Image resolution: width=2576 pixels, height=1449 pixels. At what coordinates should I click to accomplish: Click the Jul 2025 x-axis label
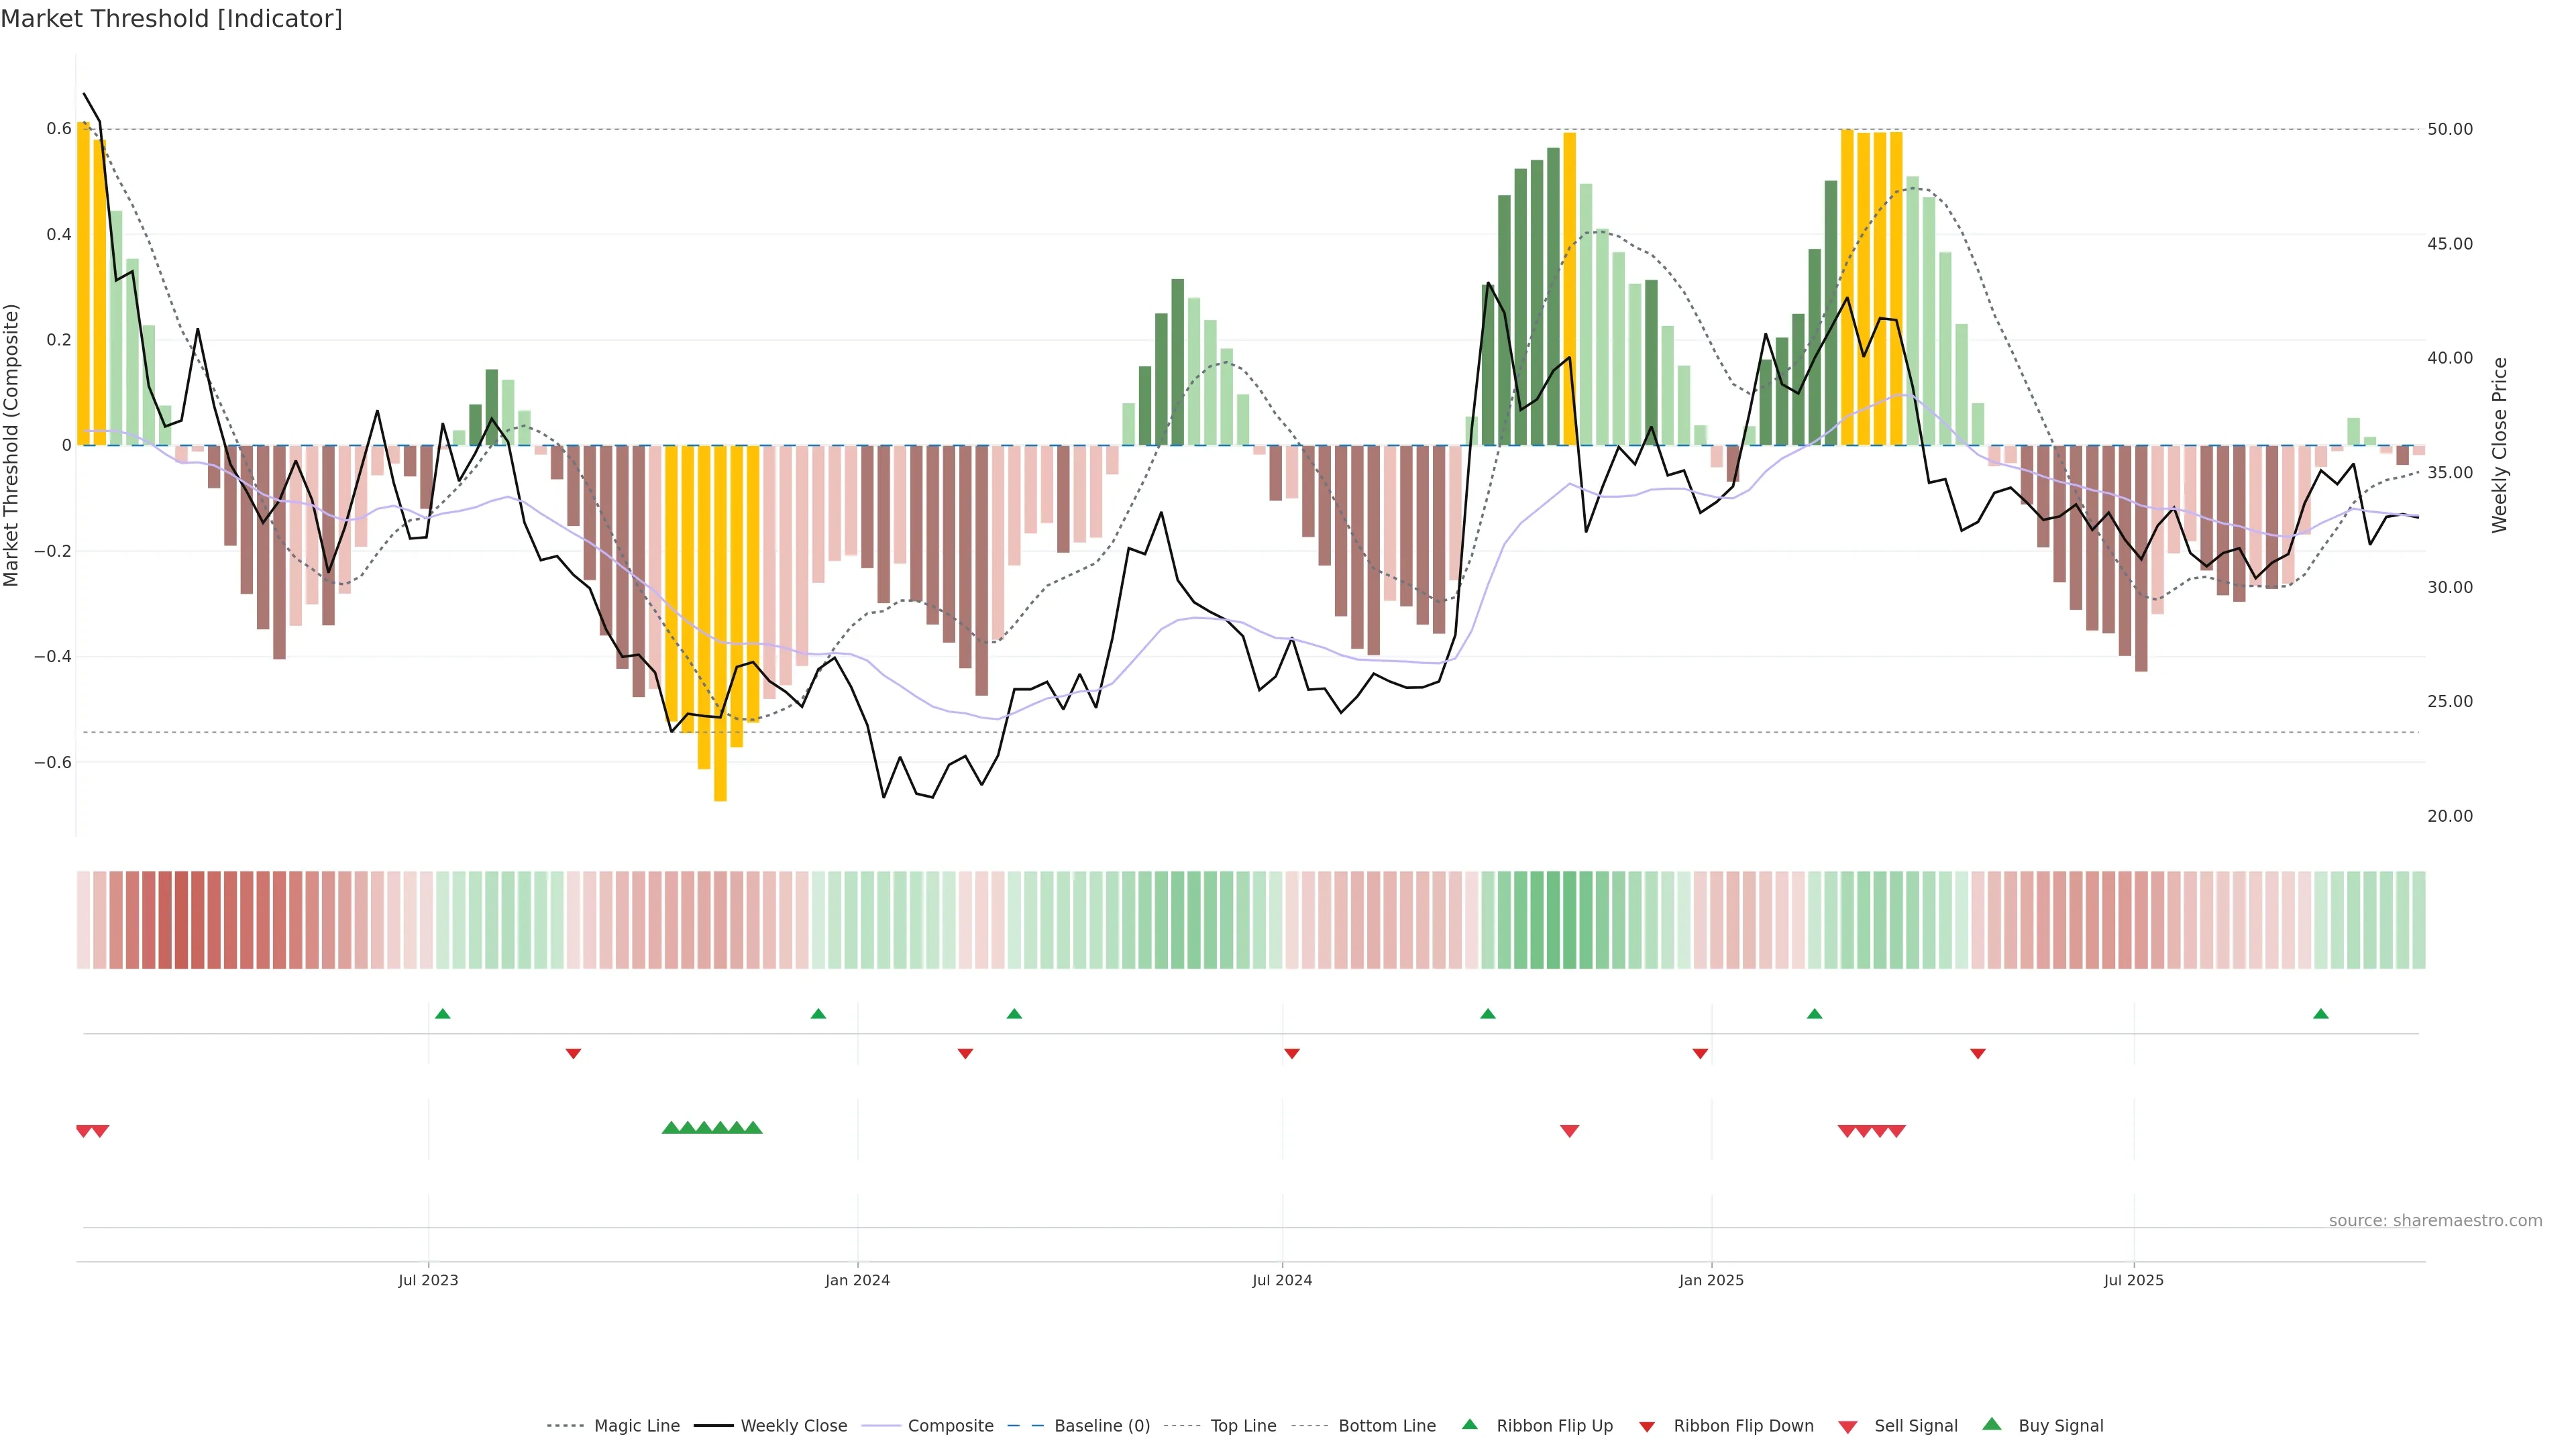click(2133, 1280)
